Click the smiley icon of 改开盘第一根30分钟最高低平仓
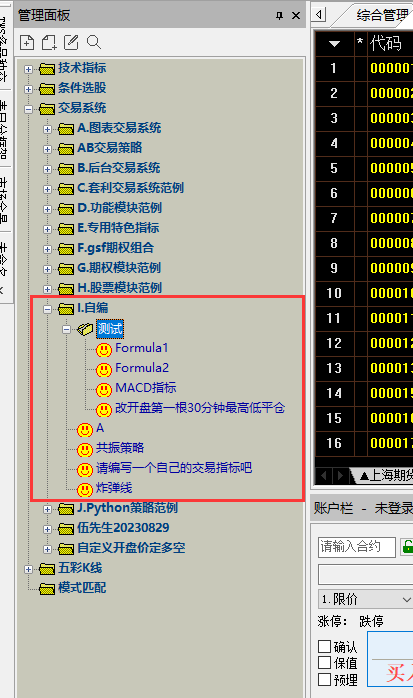The width and height of the screenshot is (413, 698). click(104, 410)
